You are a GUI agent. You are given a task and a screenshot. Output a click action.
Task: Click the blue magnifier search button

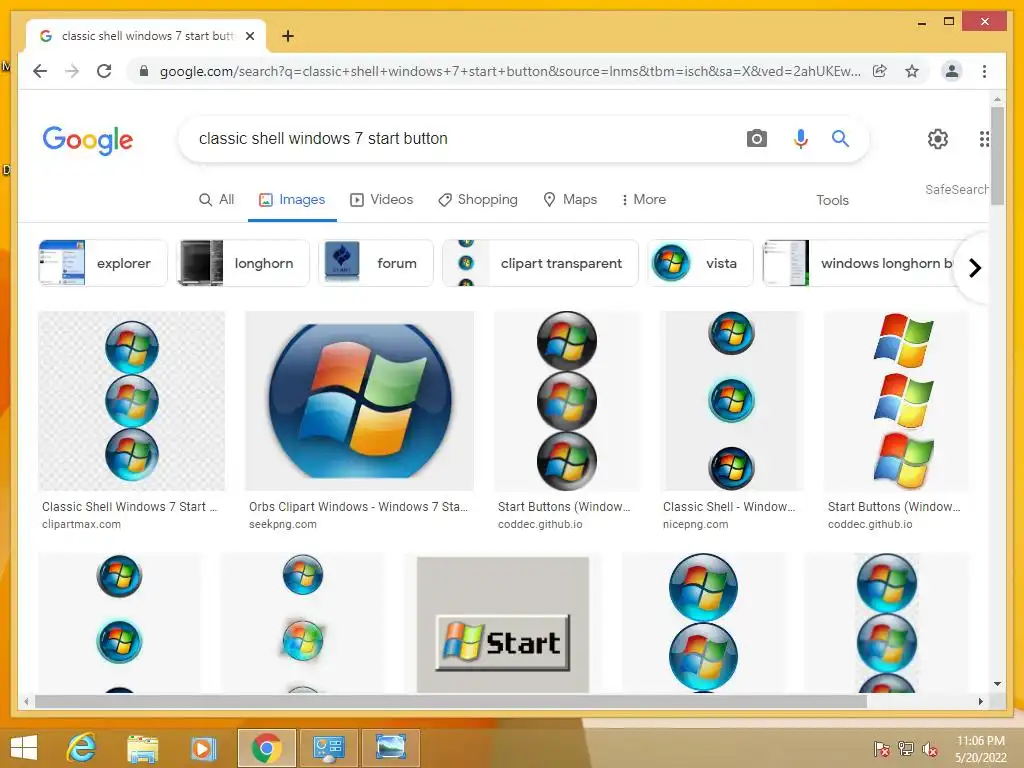coord(840,138)
